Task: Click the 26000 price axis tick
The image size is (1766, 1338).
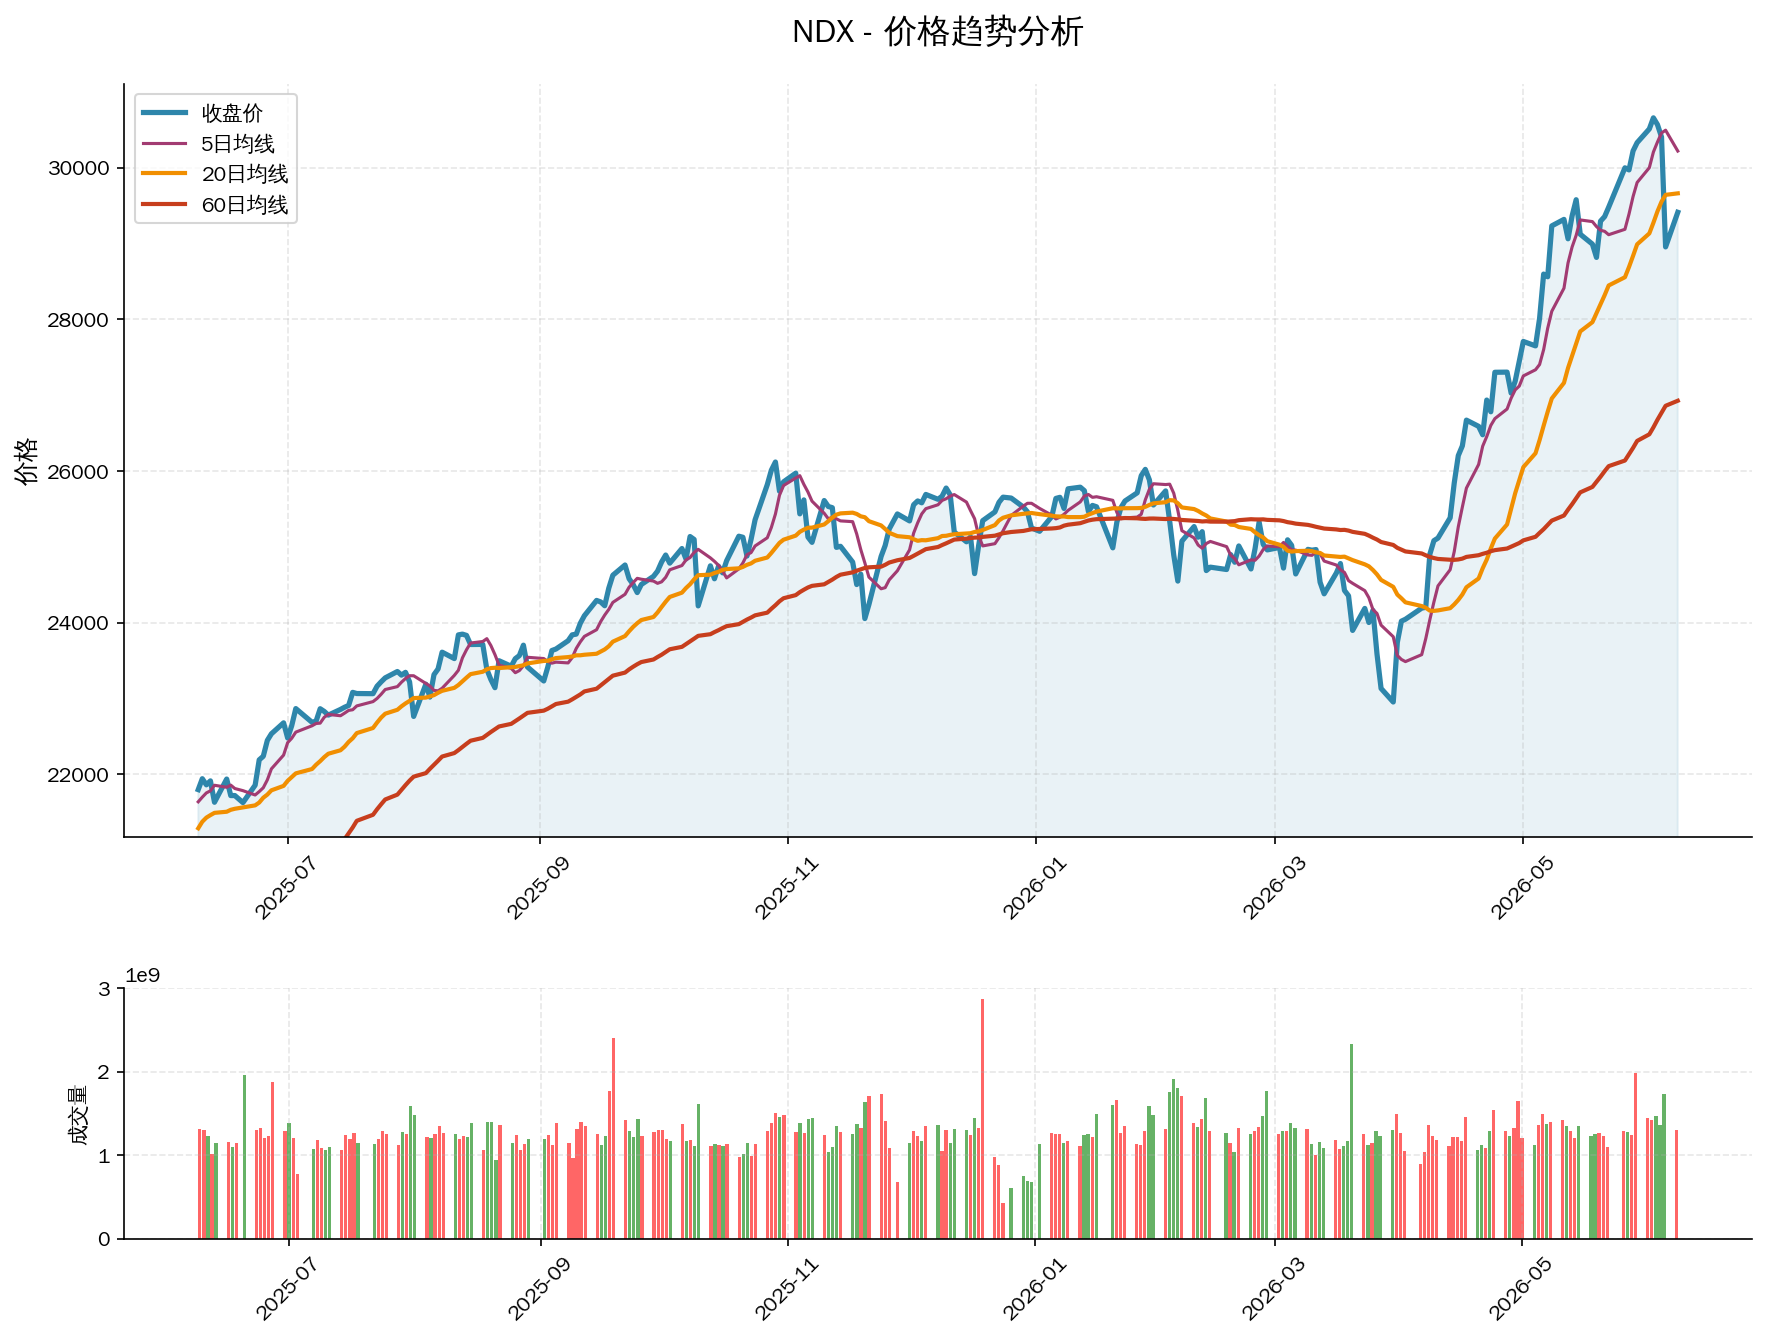Action: click(x=79, y=471)
